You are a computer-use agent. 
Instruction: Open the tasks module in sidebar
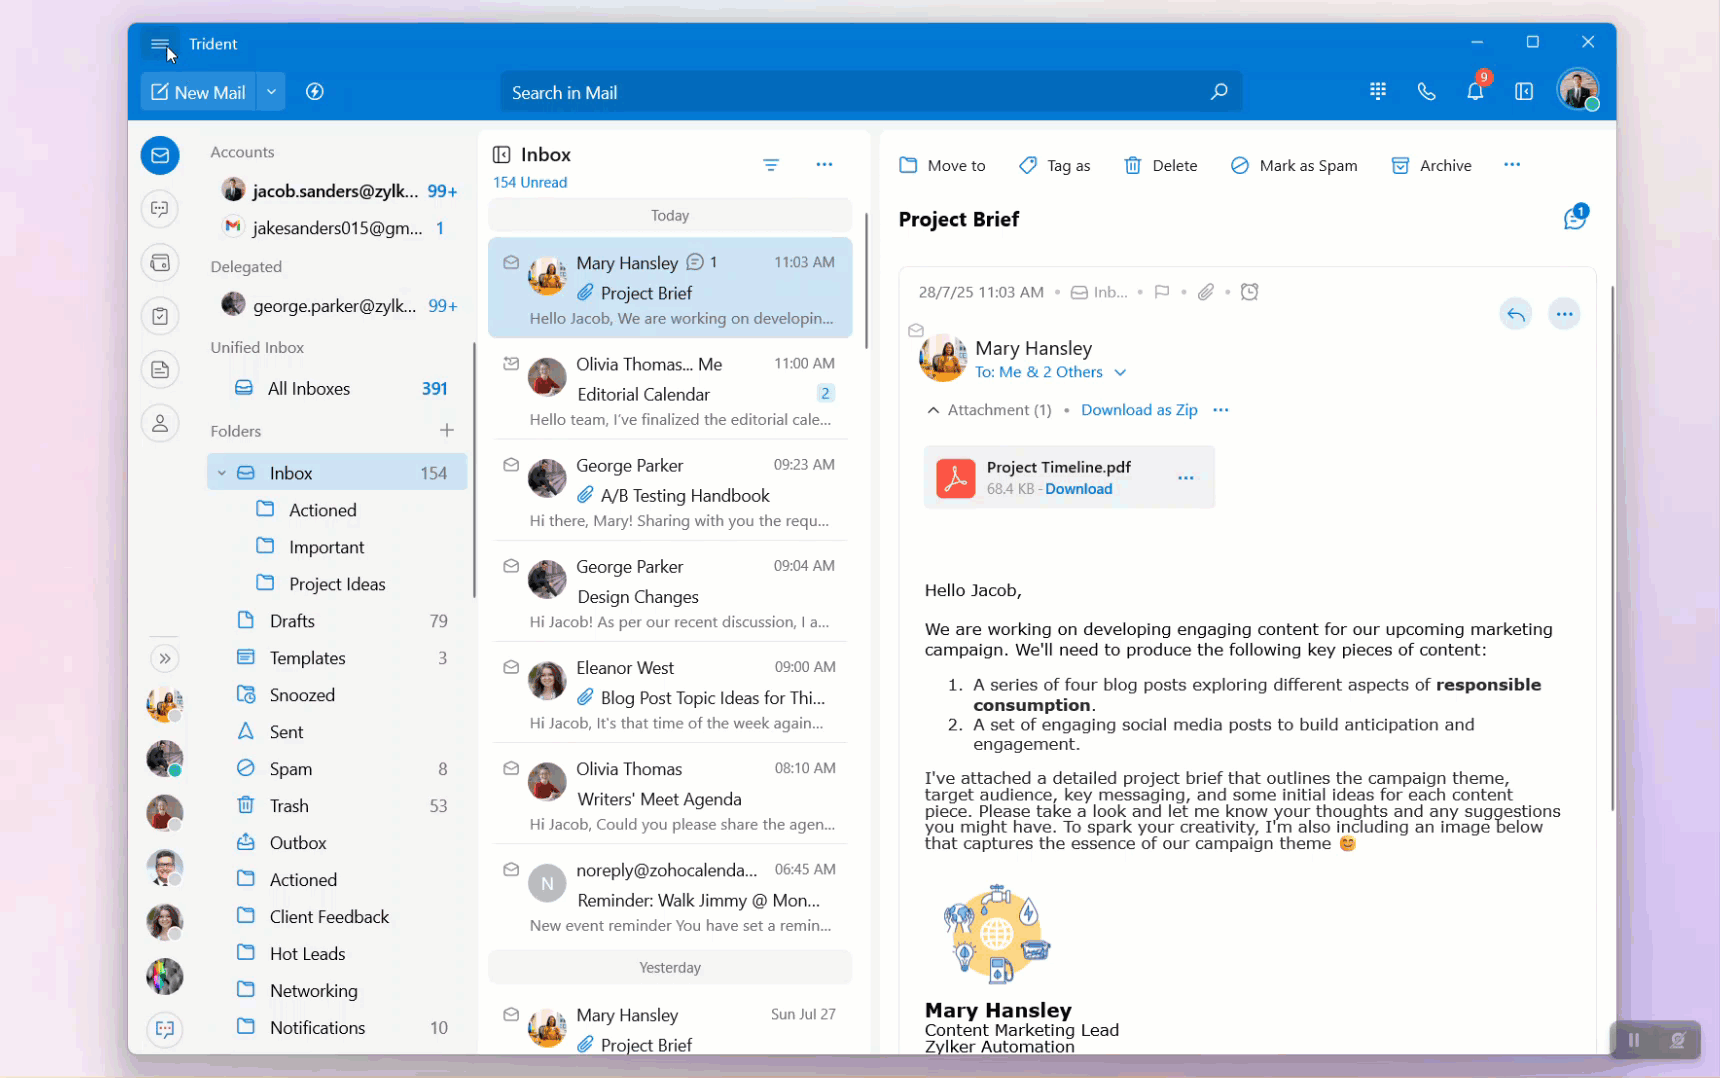(x=160, y=316)
